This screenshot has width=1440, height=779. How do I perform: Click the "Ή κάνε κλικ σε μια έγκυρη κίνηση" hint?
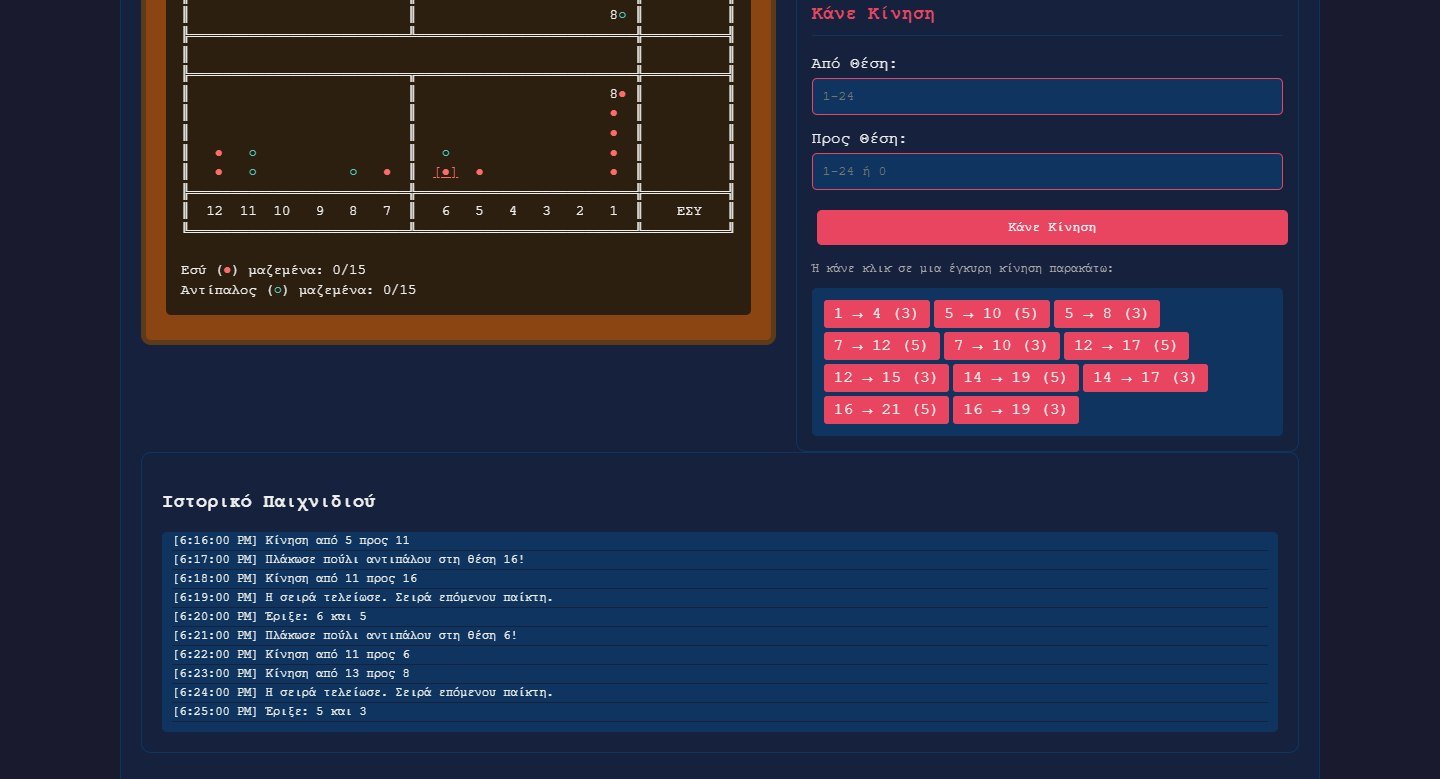[x=962, y=268]
